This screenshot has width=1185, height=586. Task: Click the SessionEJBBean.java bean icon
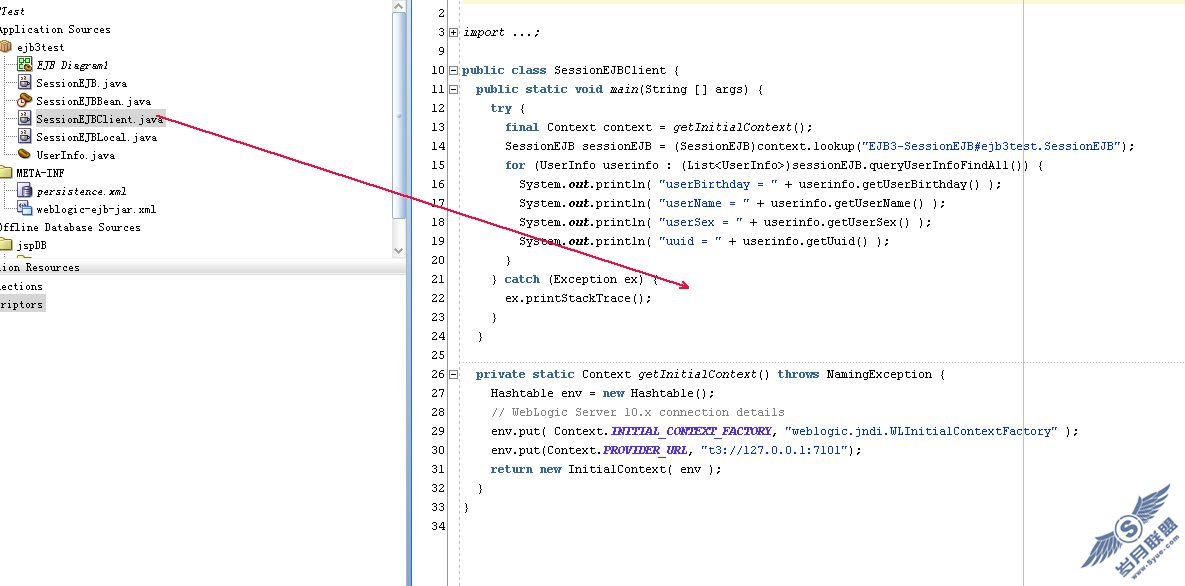pos(24,101)
